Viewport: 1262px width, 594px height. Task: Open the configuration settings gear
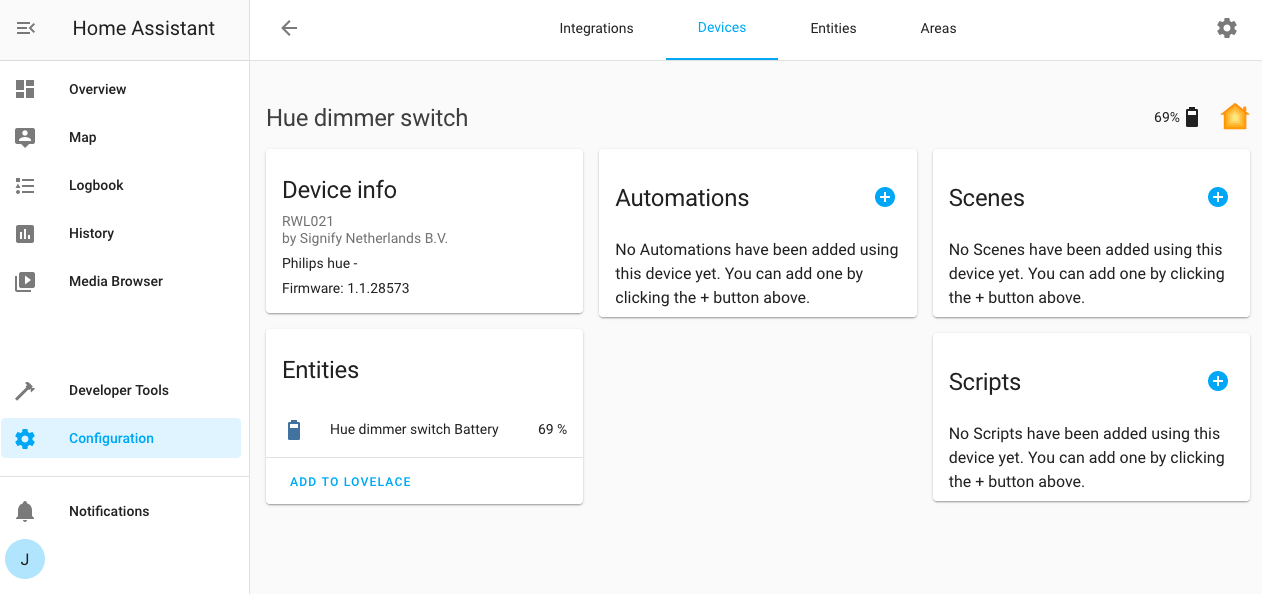click(1227, 28)
